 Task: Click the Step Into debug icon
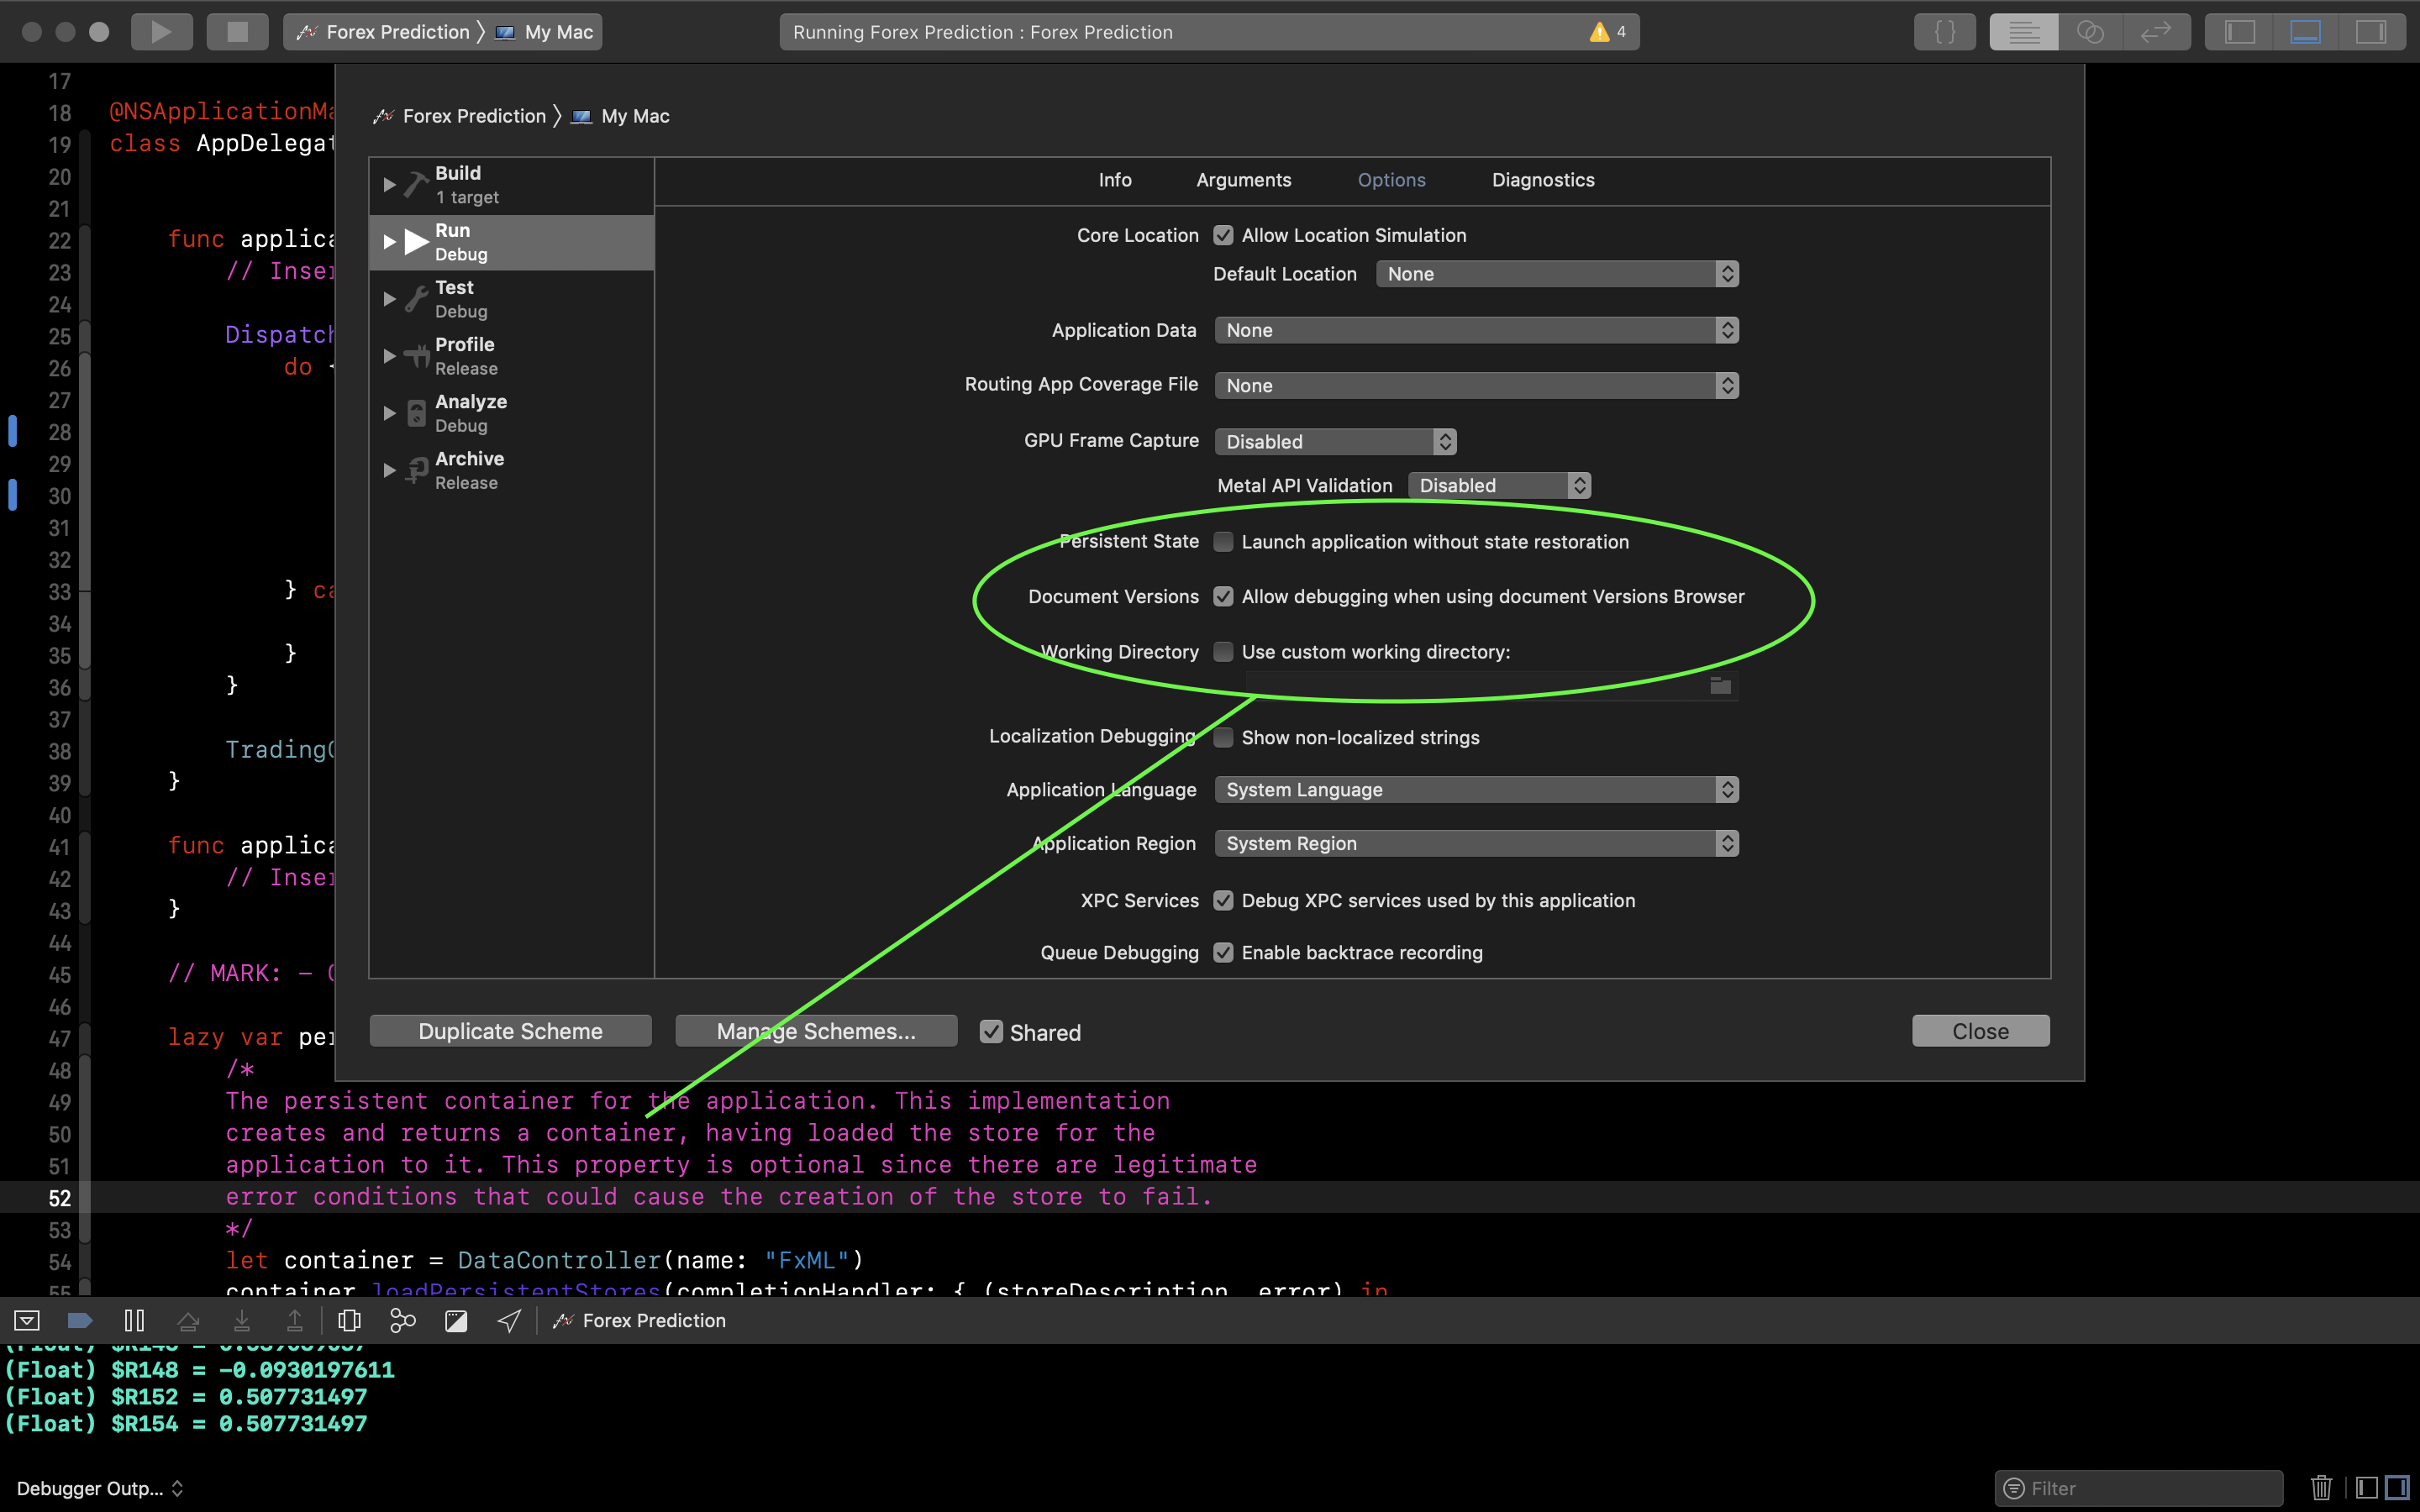(x=241, y=1321)
